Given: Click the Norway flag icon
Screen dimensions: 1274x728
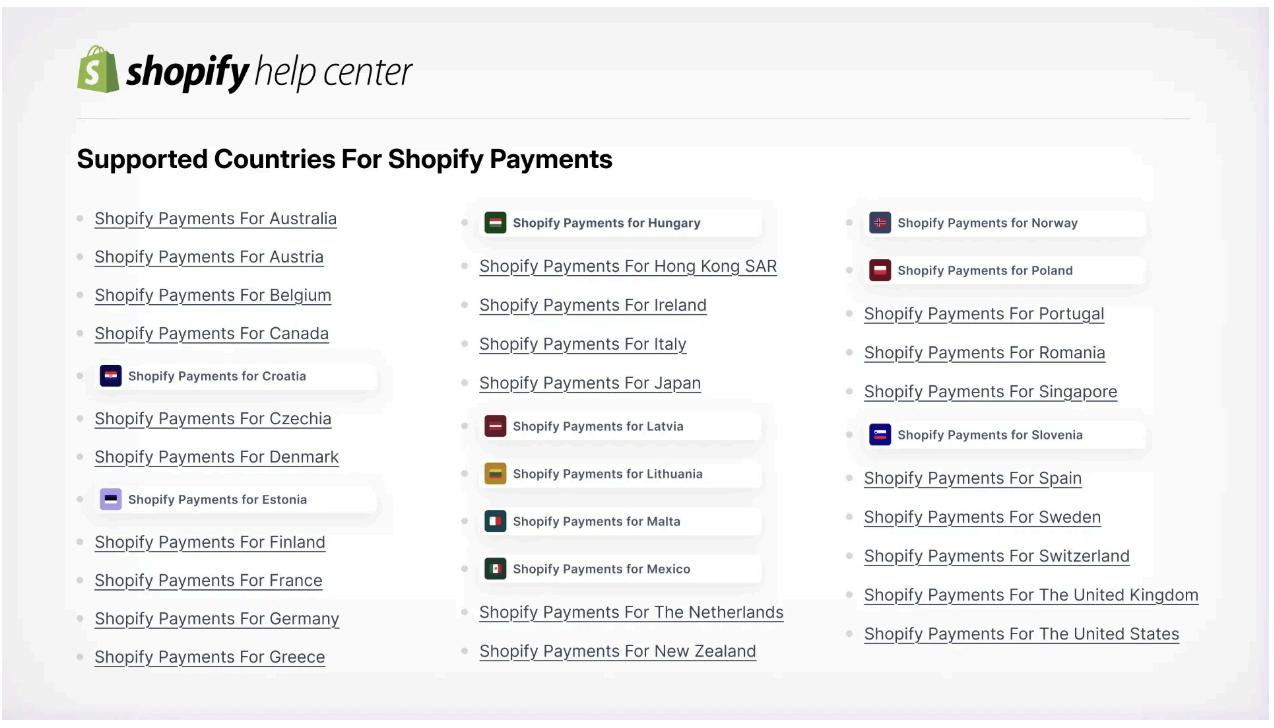Looking at the screenshot, I should click(880, 223).
